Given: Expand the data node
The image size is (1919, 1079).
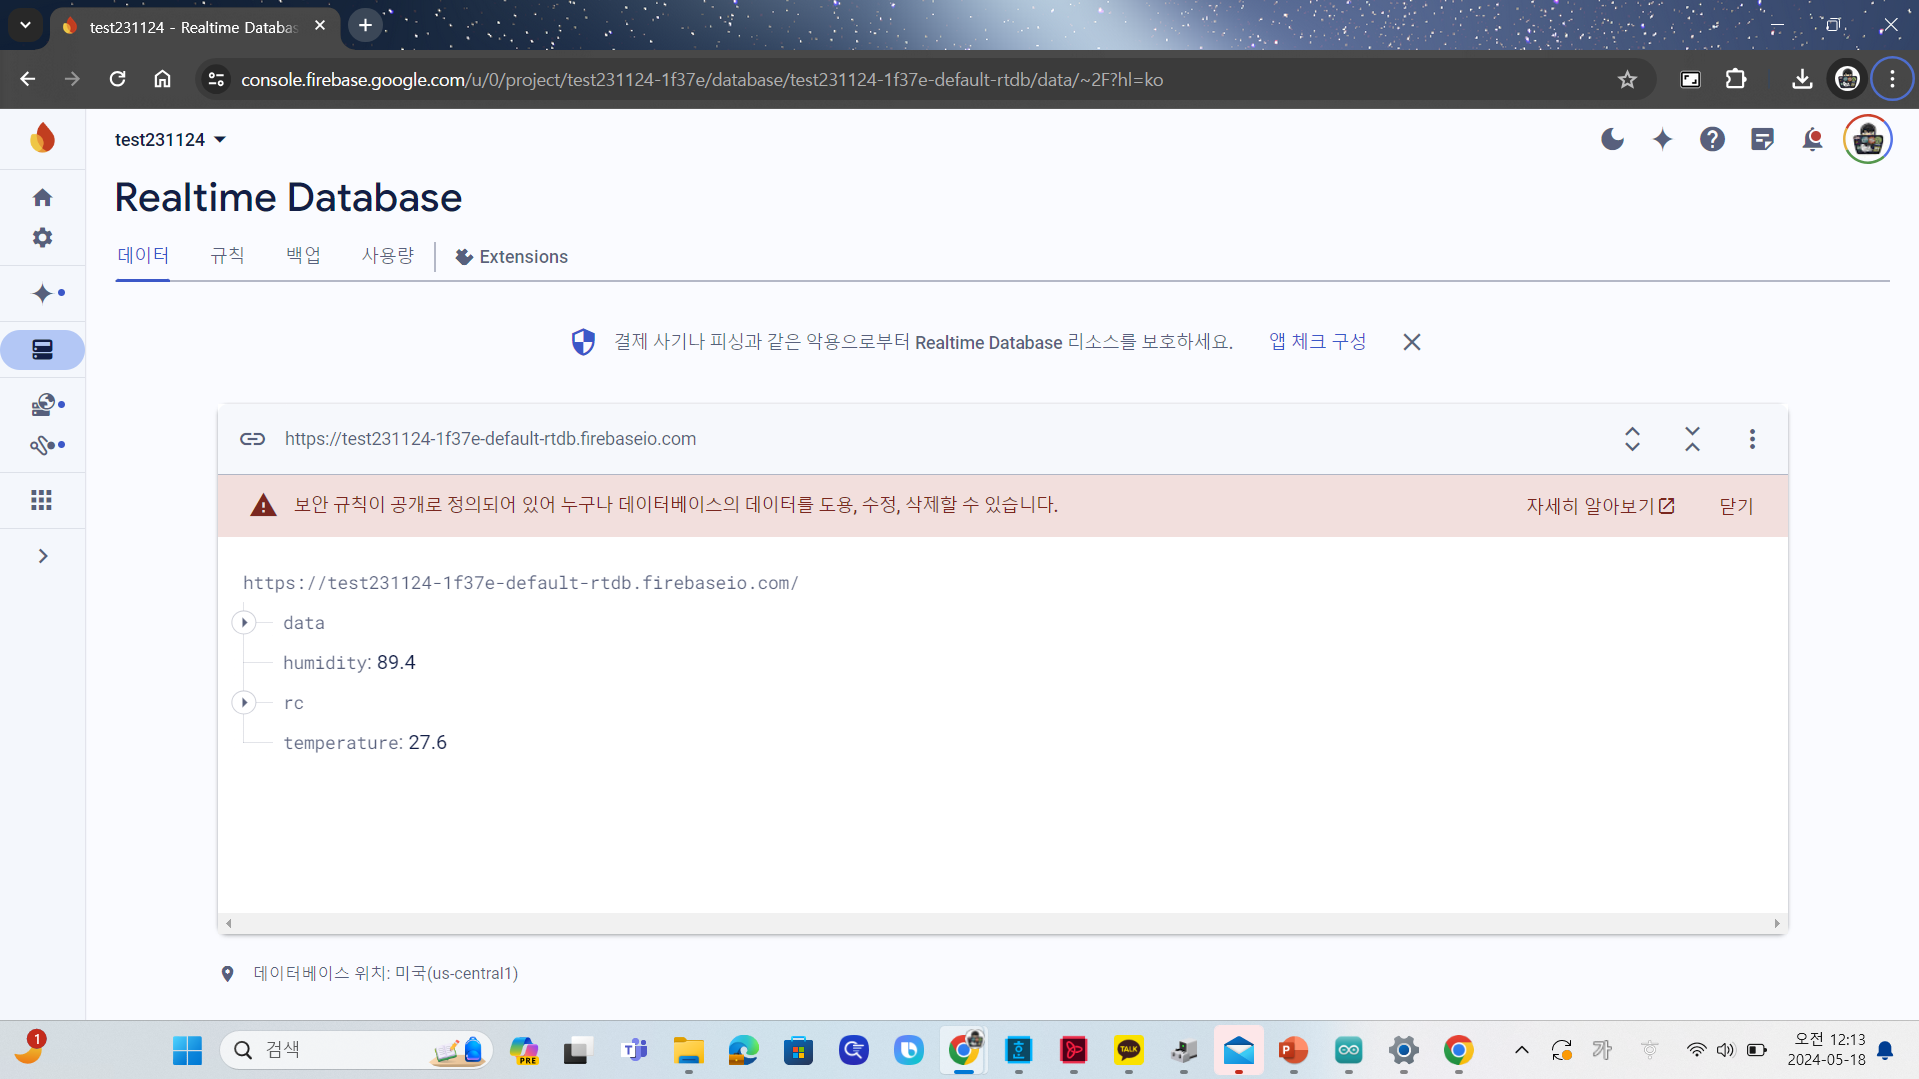Looking at the screenshot, I should 244,622.
